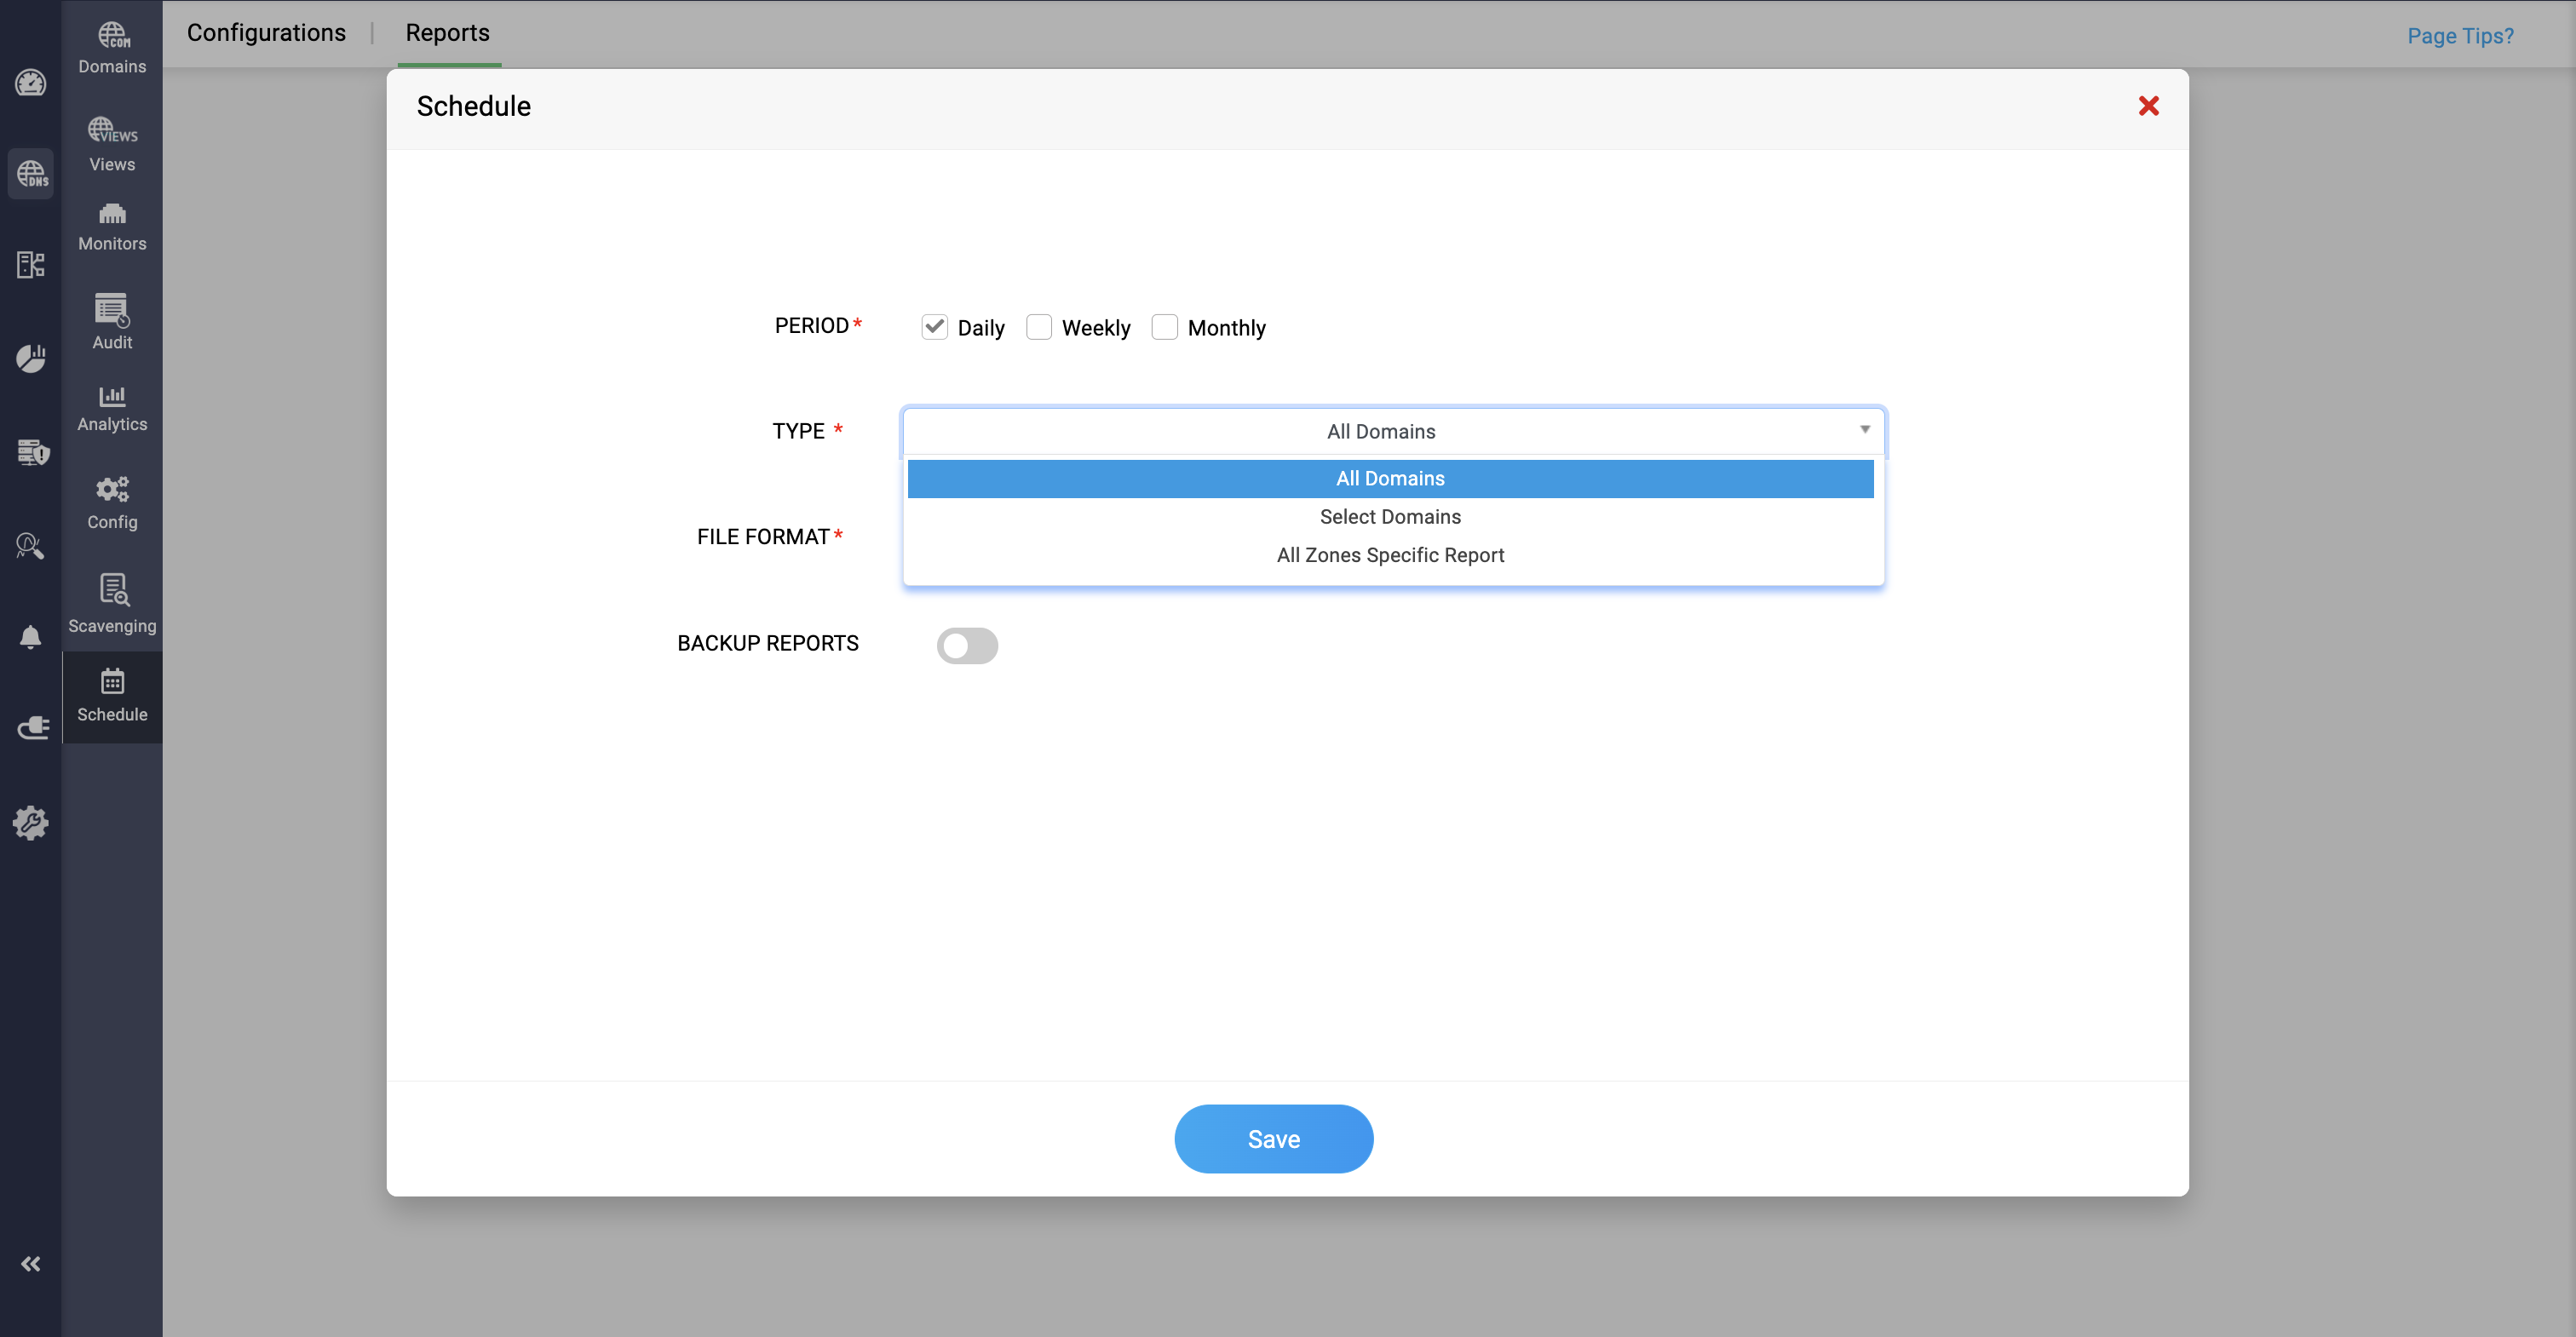This screenshot has height=1337, width=2576.
Task: Open the Page Tips? link
Action: pos(2460,36)
